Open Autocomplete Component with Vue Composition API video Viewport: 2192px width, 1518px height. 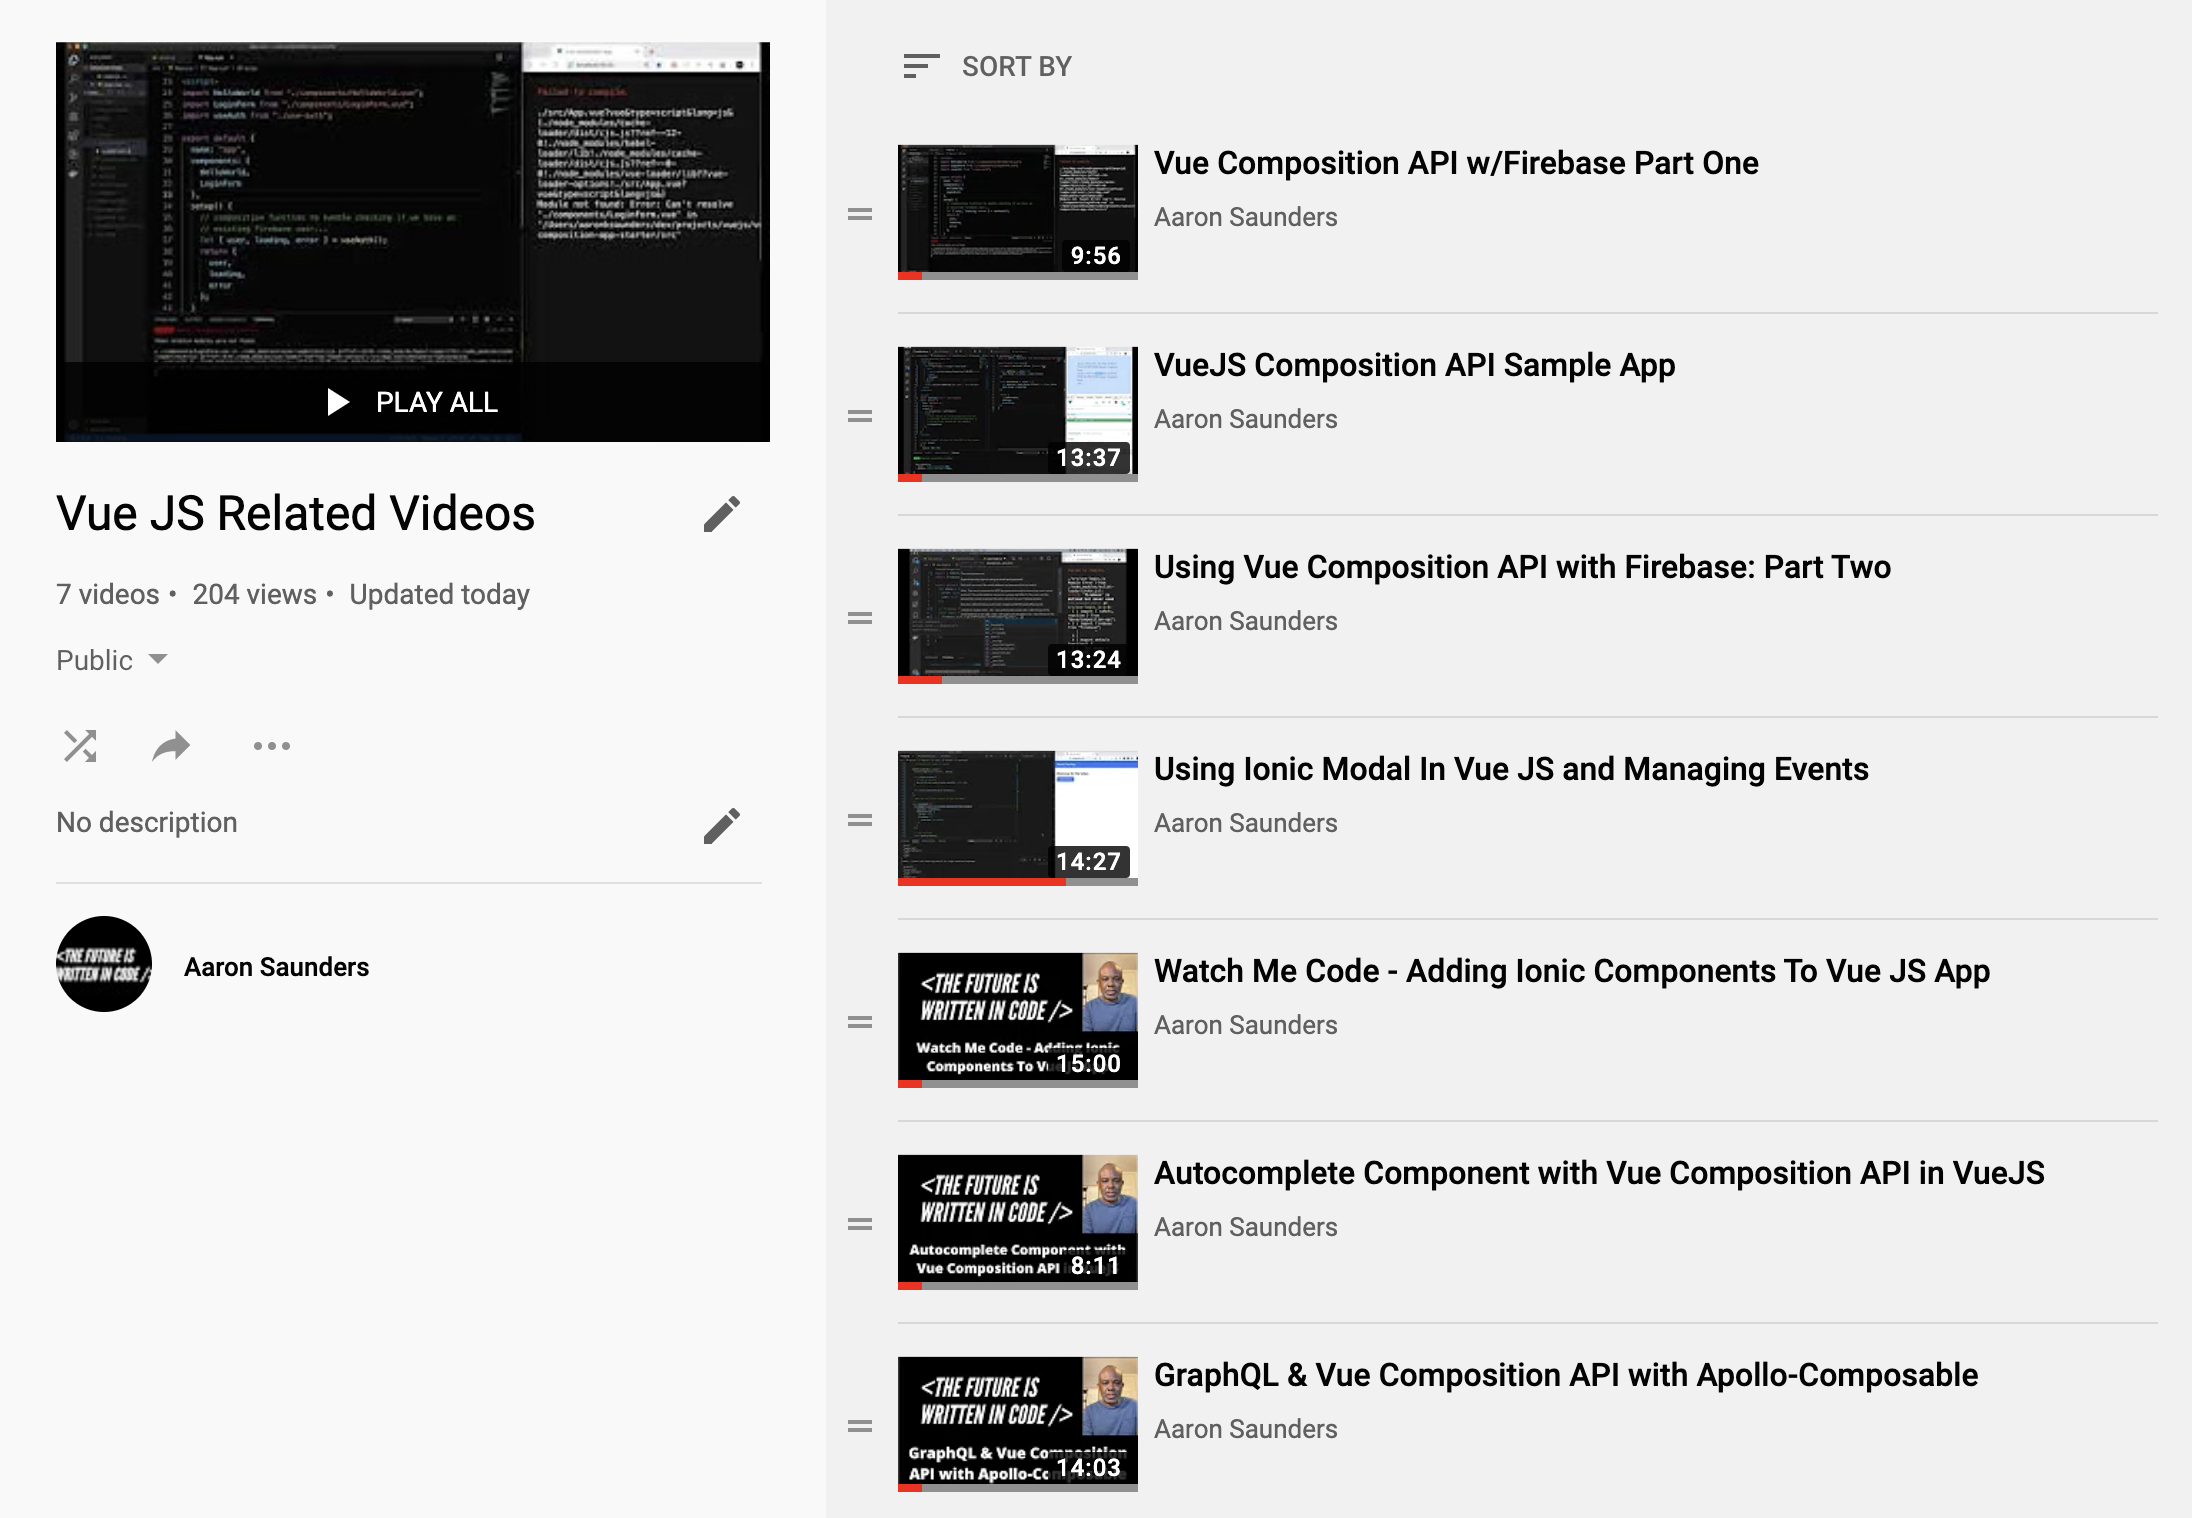tap(1598, 1173)
